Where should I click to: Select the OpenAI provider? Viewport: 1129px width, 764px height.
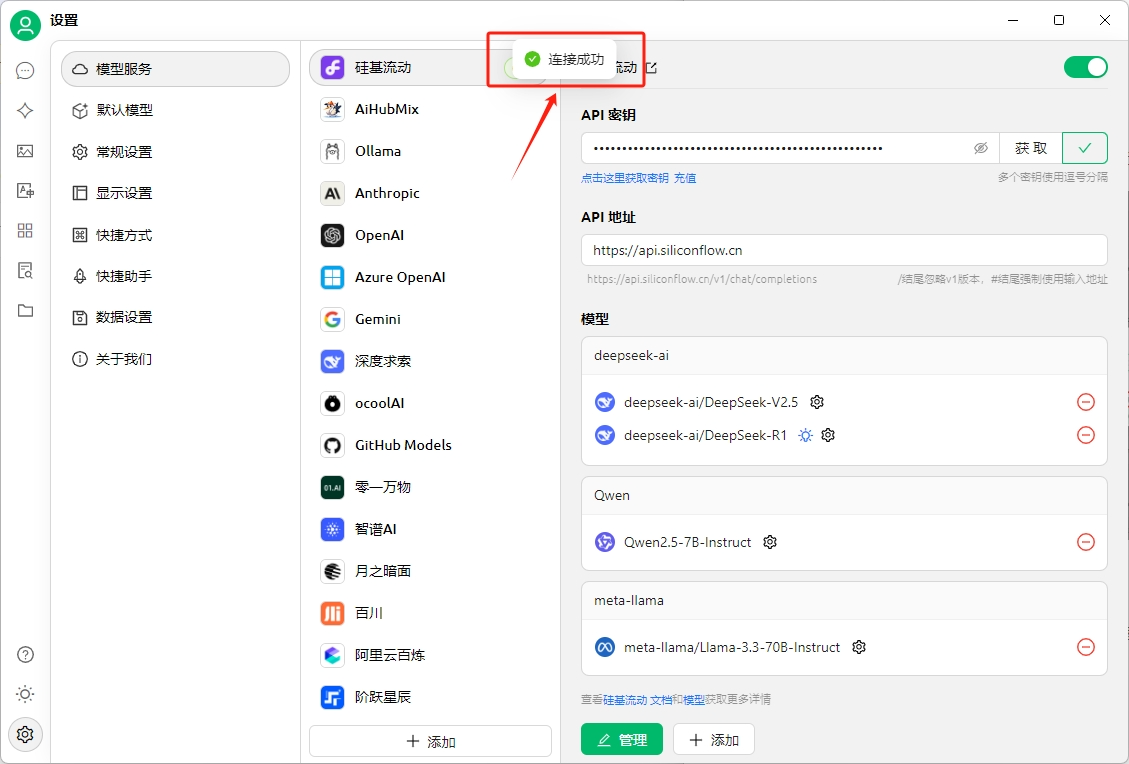(431, 235)
